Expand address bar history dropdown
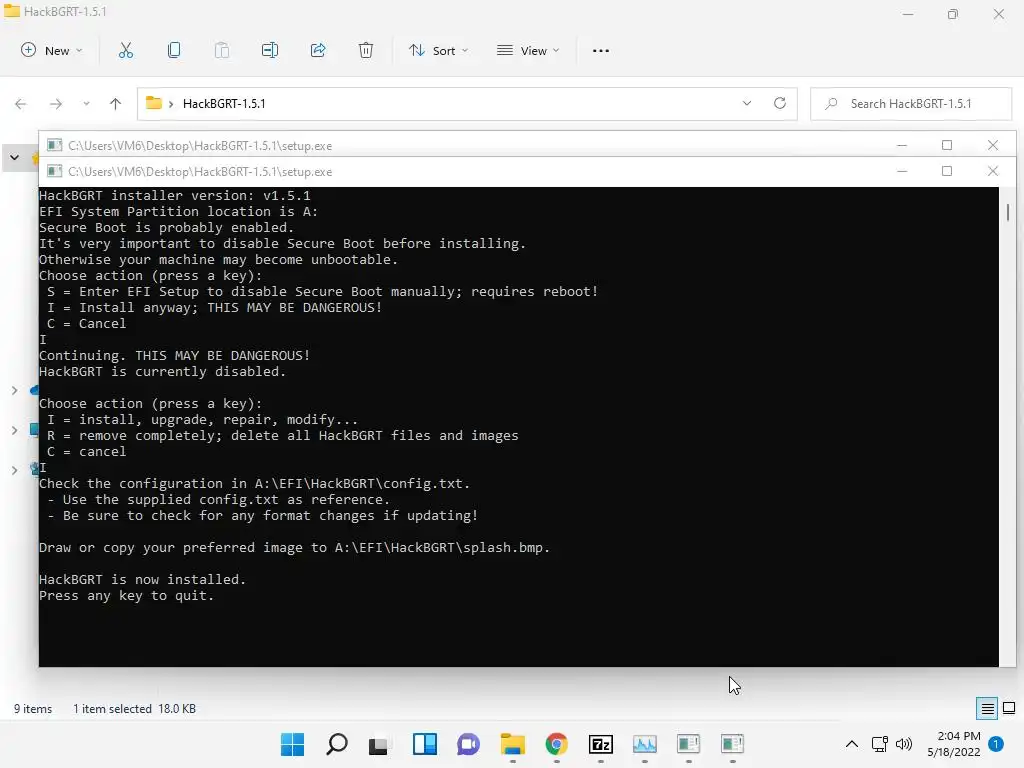This screenshot has height=768, width=1024. (x=747, y=103)
